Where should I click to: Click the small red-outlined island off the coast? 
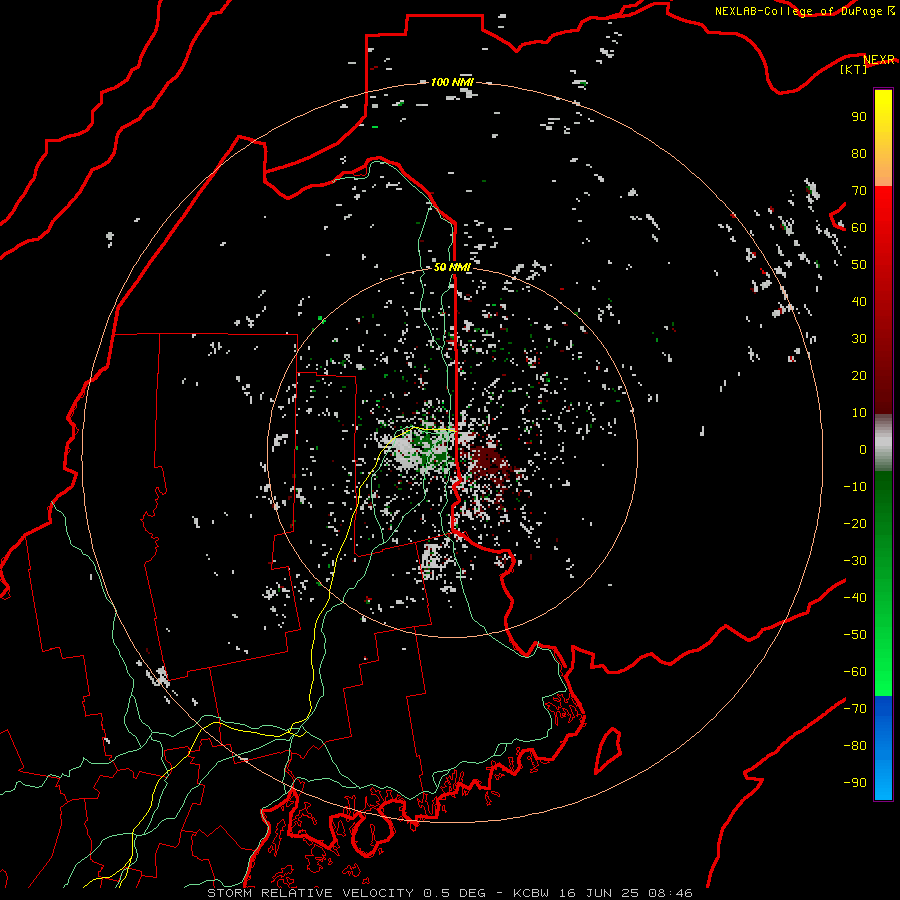(x=608, y=750)
